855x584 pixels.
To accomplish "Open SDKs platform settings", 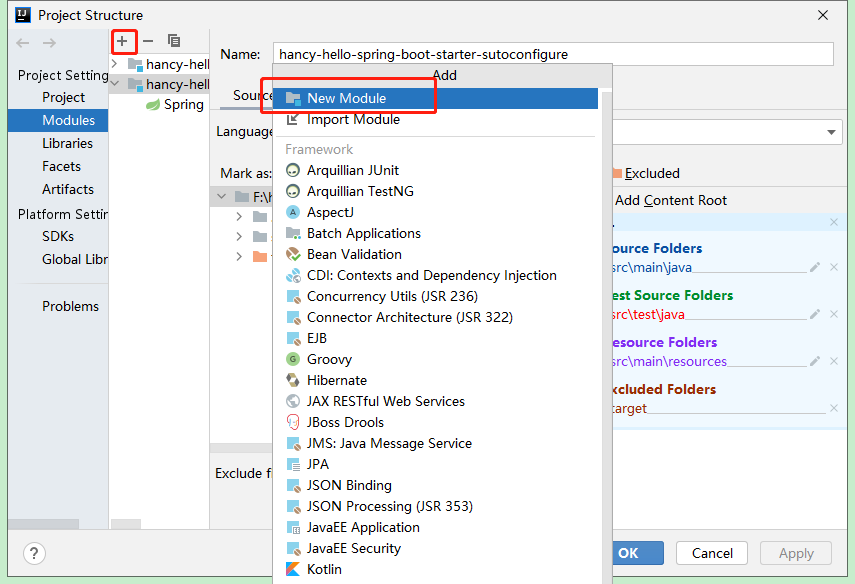I will 58,236.
